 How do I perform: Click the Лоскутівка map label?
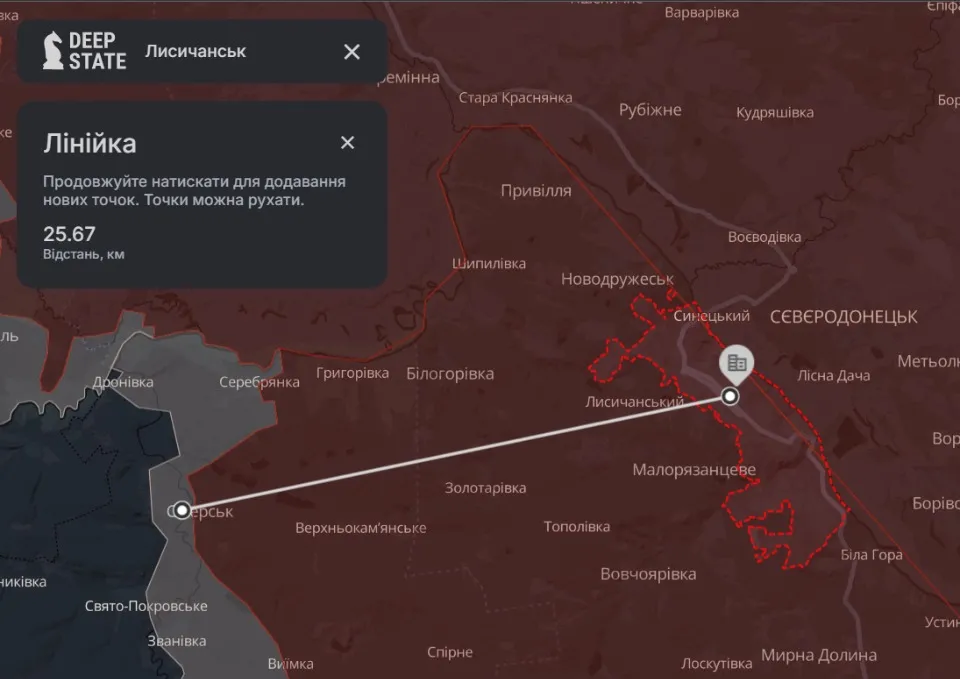[716, 664]
